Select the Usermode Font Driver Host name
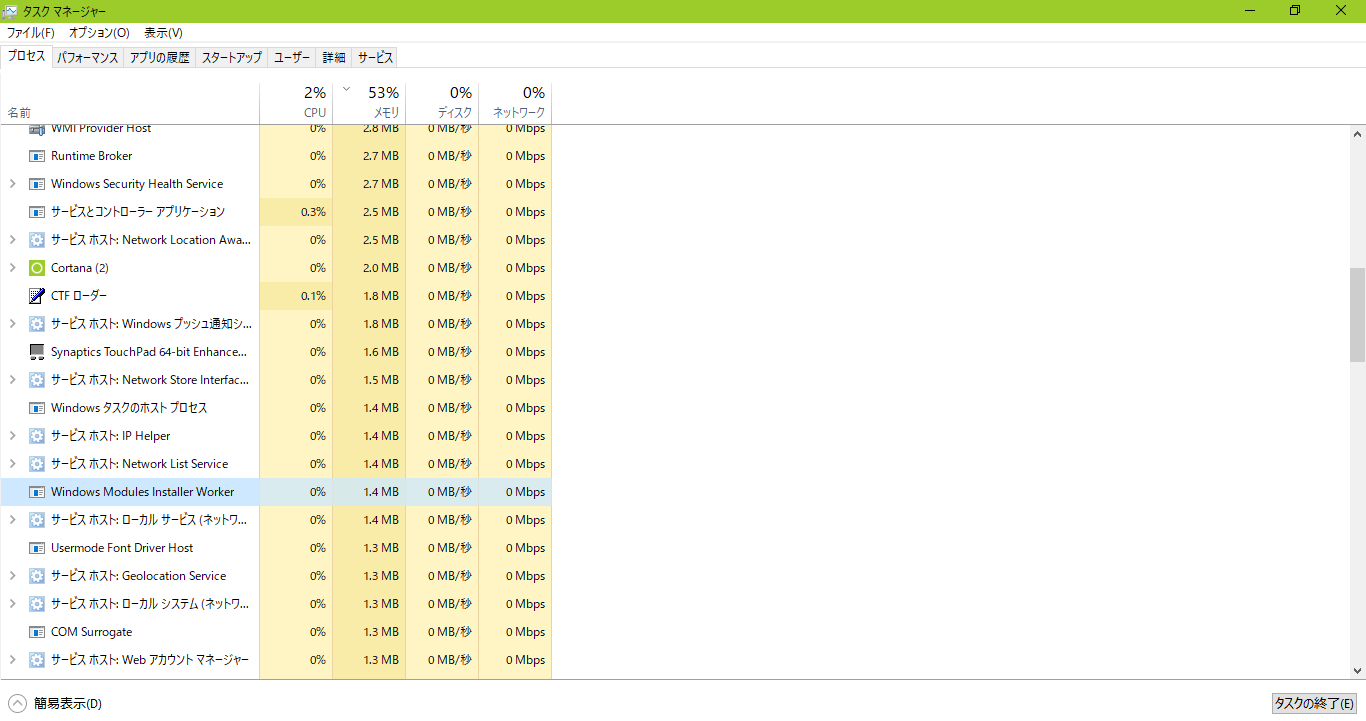The width and height of the screenshot is (1366, 721). click(x=122, y=548)
